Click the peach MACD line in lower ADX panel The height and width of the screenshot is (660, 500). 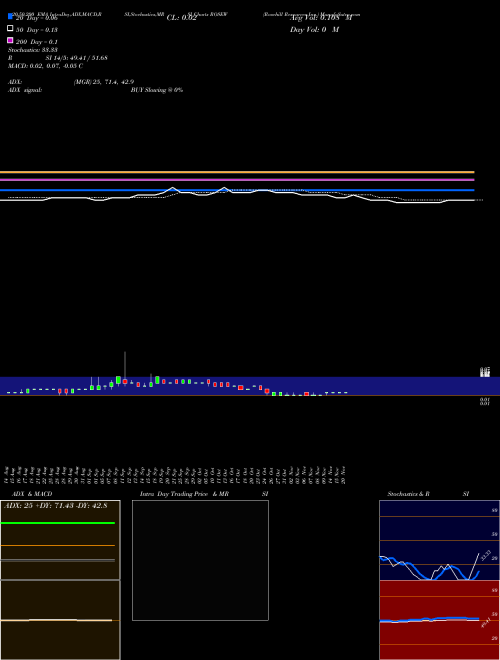point(56,620)
